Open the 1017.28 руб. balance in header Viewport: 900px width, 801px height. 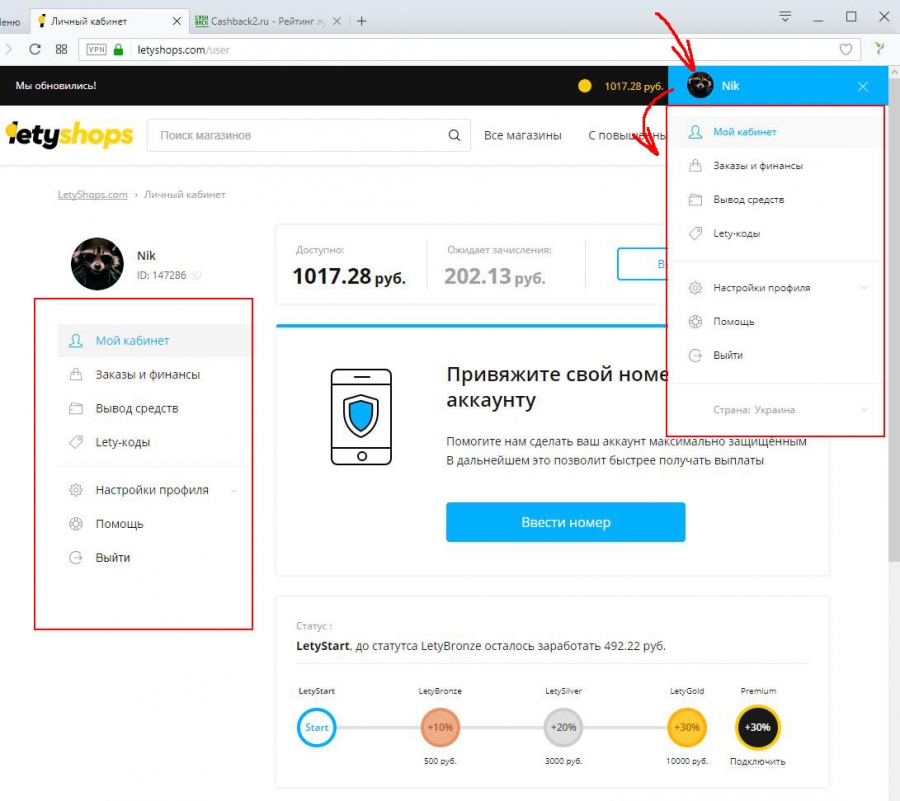[x=633, y=86]
